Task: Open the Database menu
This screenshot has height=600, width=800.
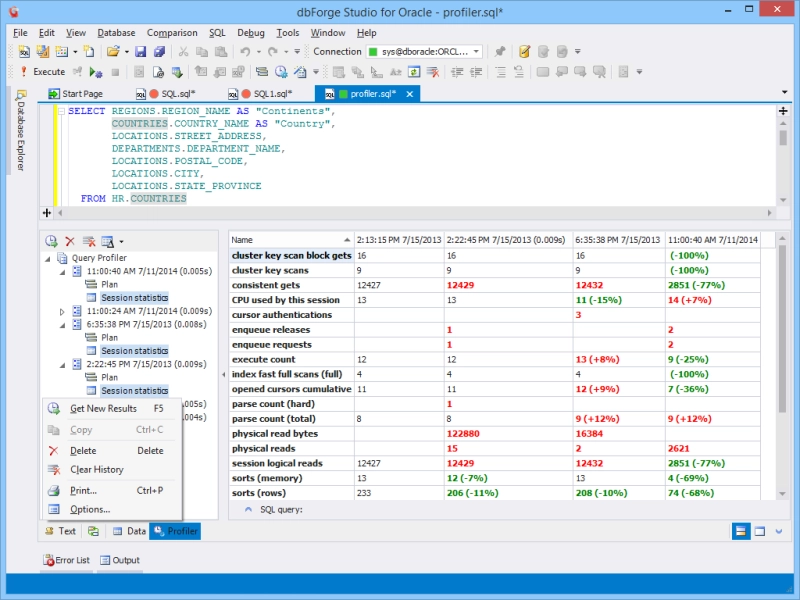Action: click(116, 33)
